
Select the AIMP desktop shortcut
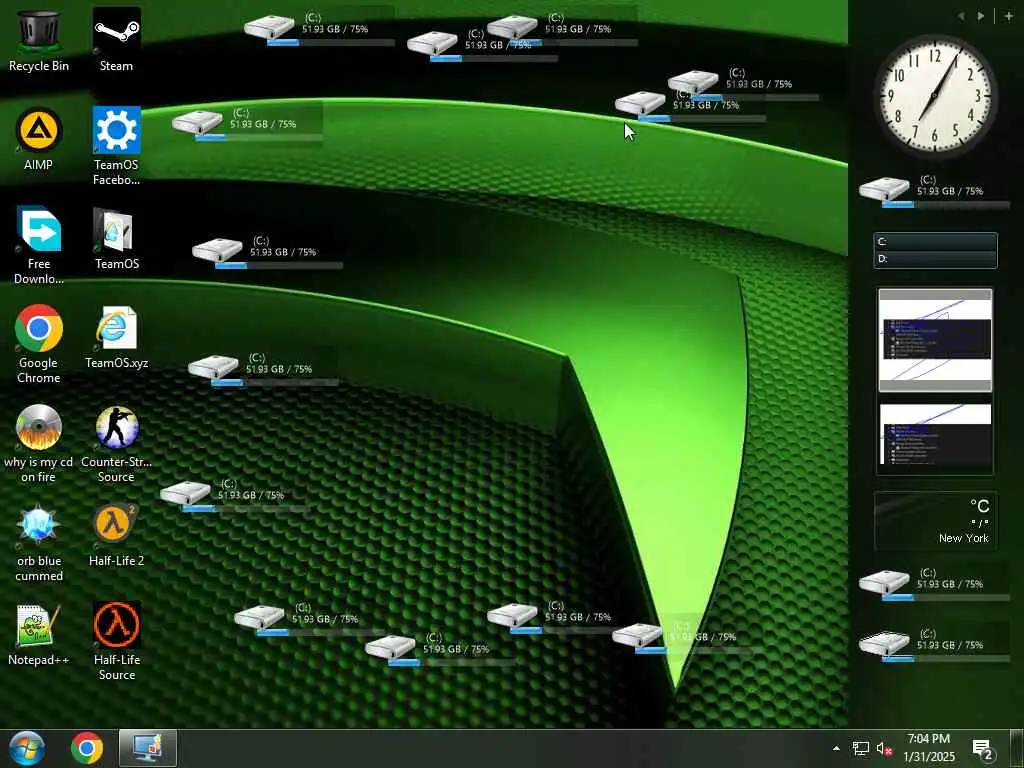point(39,138)
